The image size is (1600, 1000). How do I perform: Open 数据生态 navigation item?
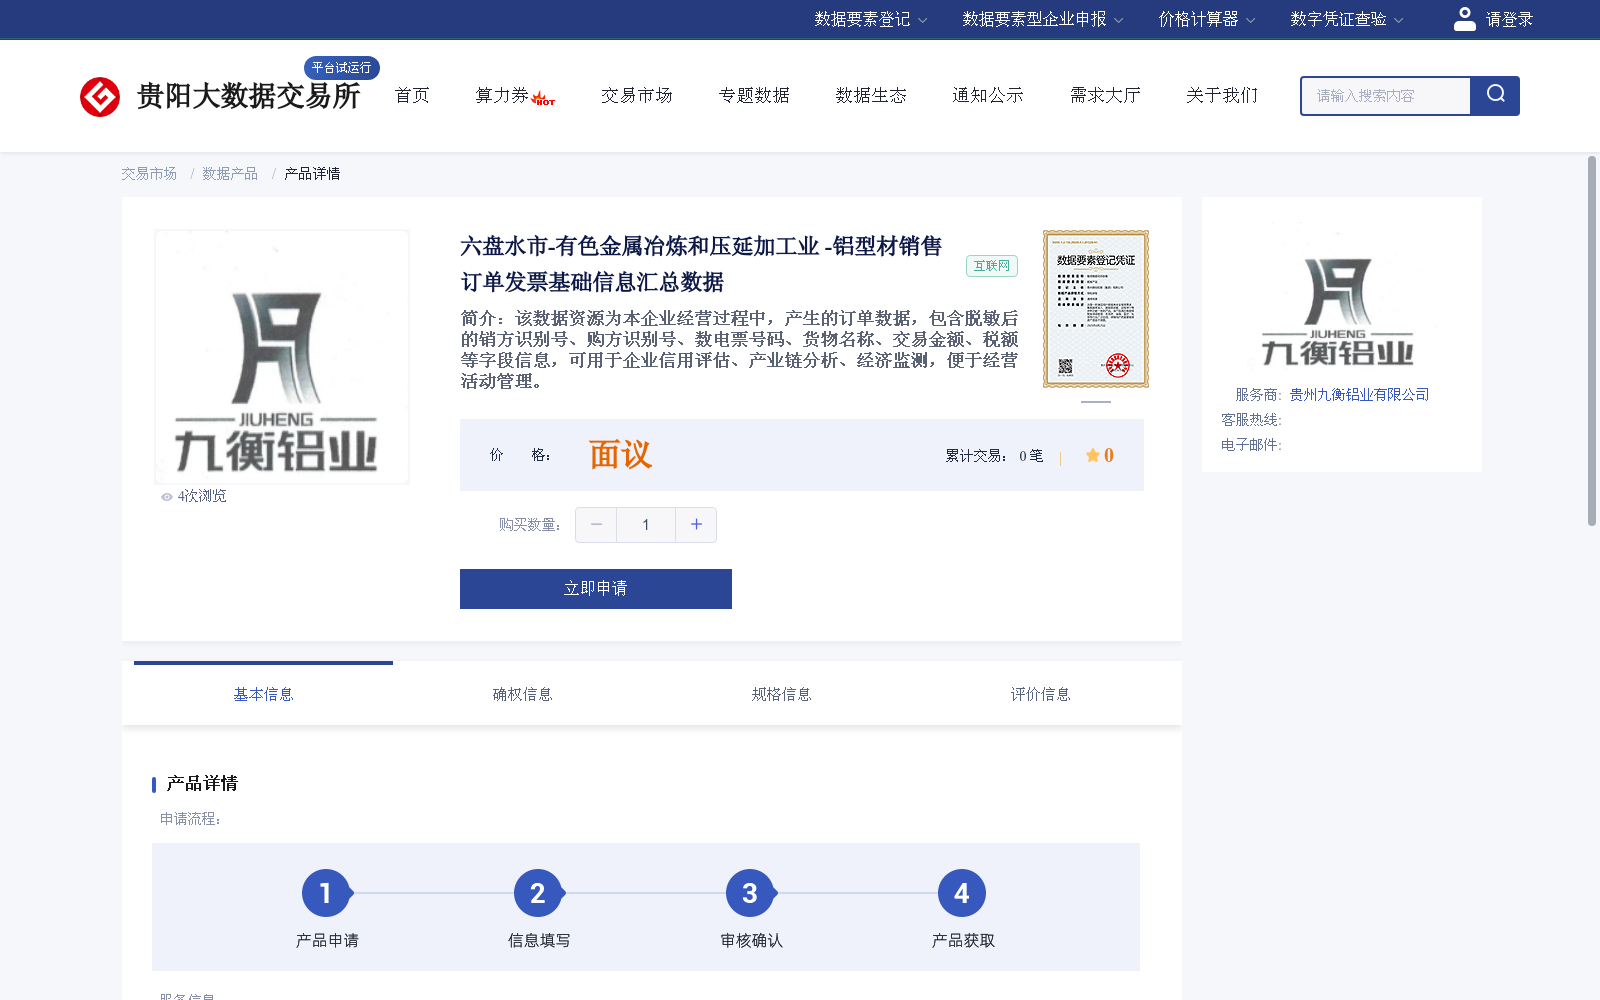(871, 95)
